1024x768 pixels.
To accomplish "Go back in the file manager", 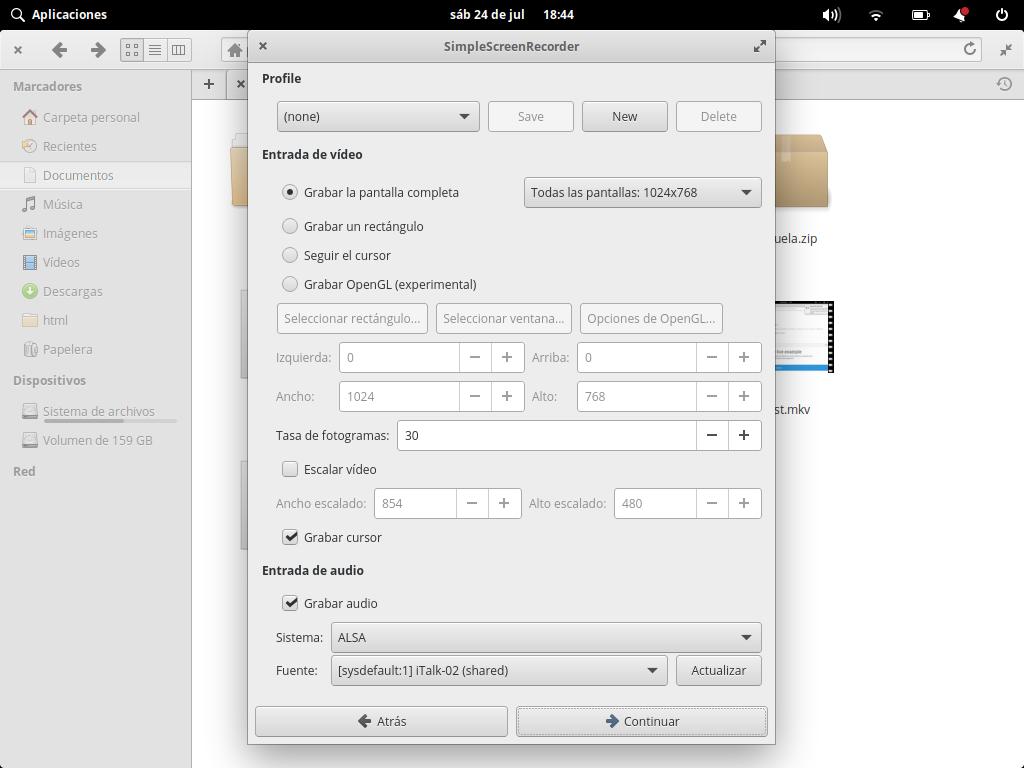I will tap(59, 50).
